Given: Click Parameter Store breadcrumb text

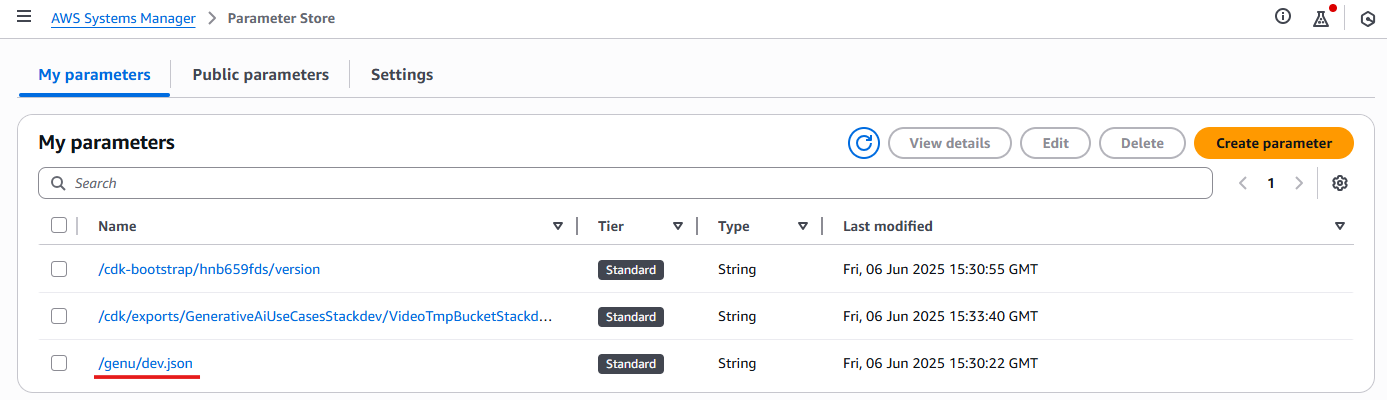Looking at the screenshot, I should click(x=282, y=18).
